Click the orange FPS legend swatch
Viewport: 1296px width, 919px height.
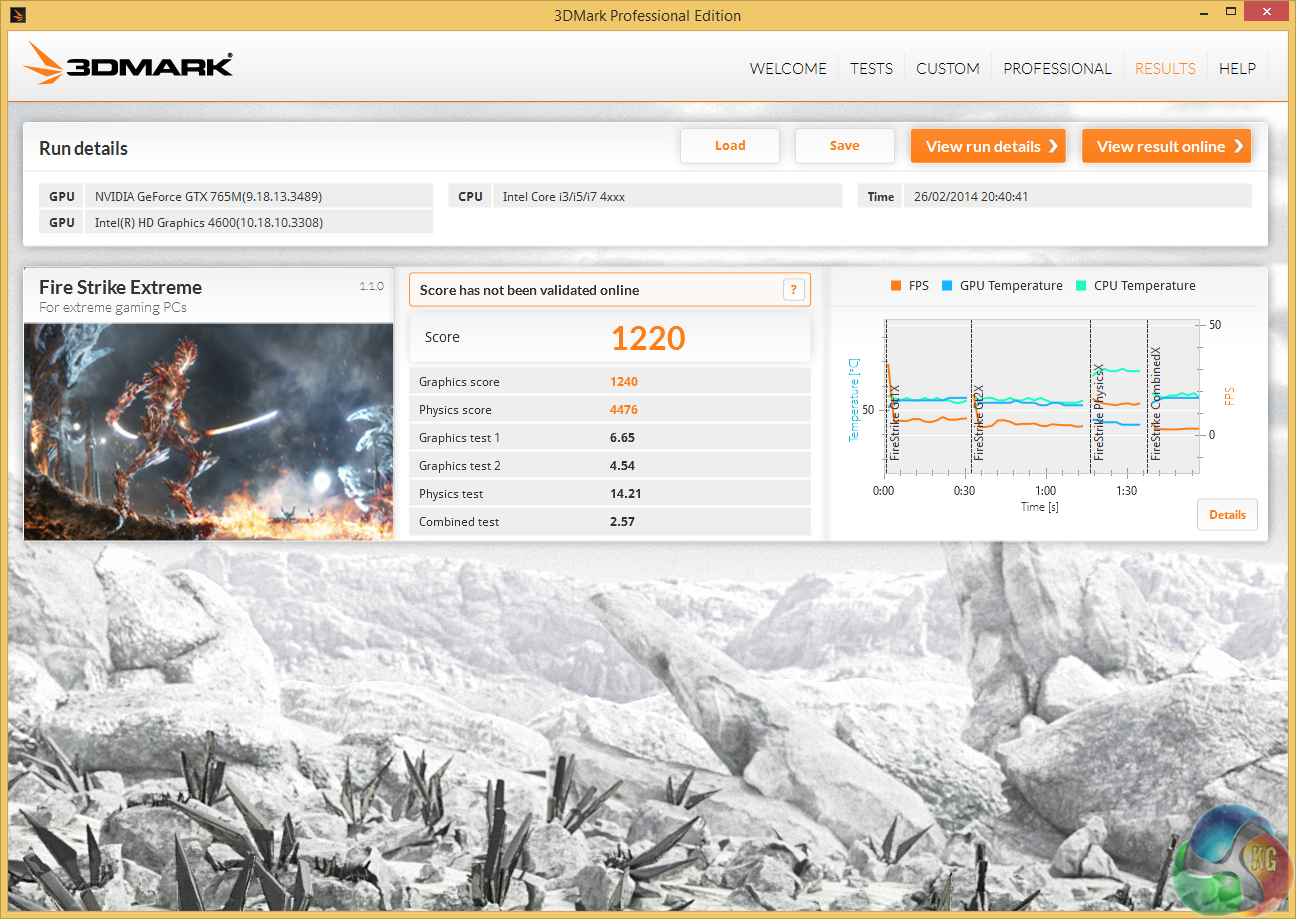pyautogui.click(x=896, y=286)
